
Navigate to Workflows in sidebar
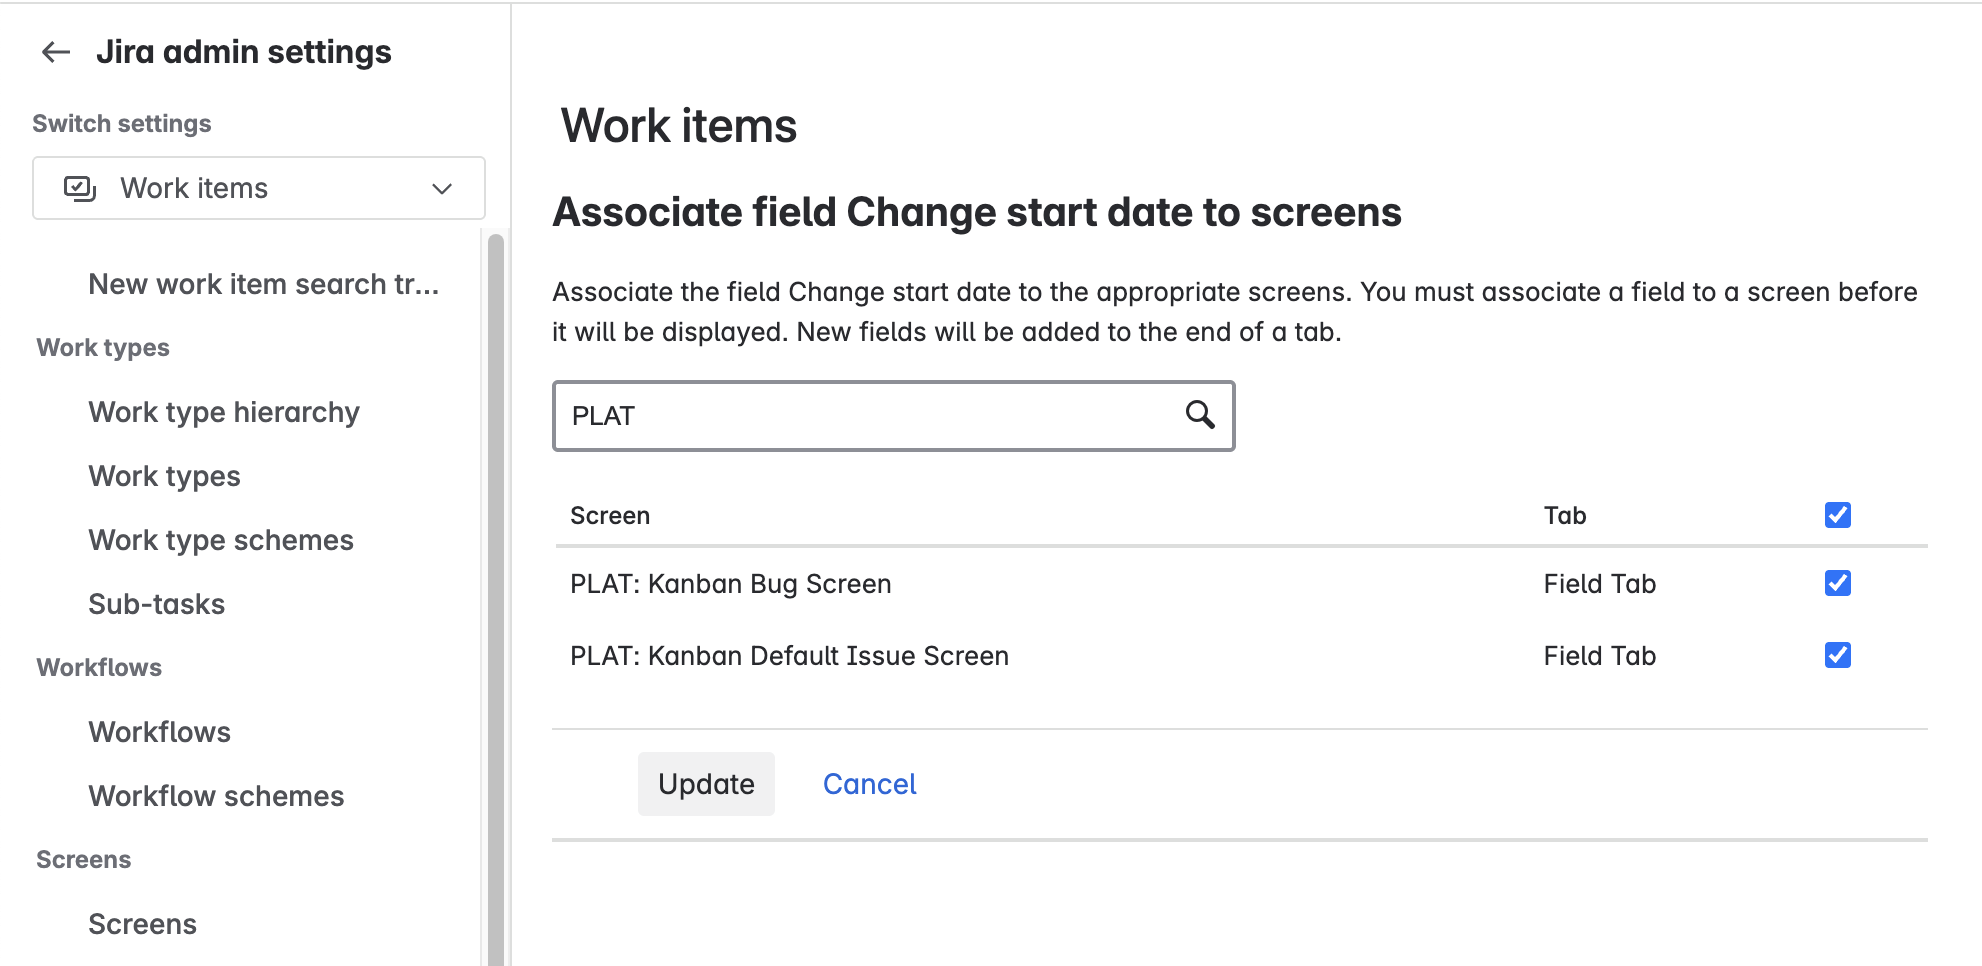[x=159, y=732]
